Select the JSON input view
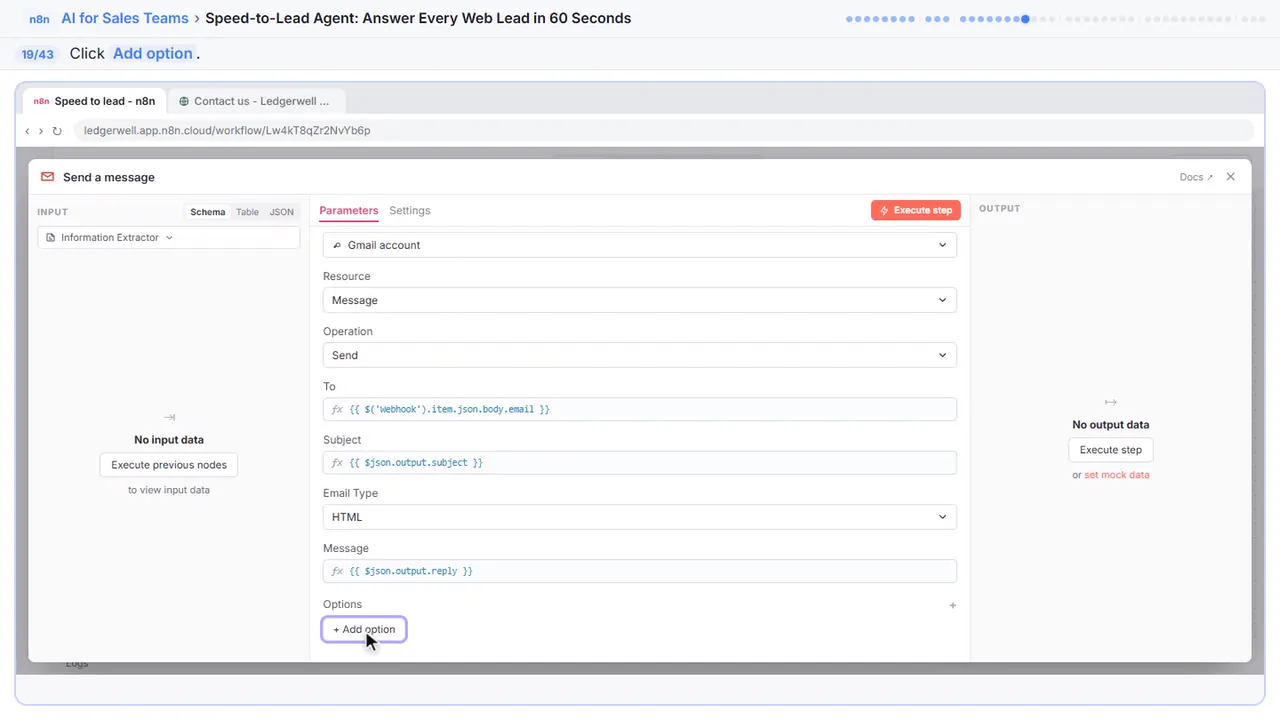This screenshot has width=1280, height=720. [282, 212]
